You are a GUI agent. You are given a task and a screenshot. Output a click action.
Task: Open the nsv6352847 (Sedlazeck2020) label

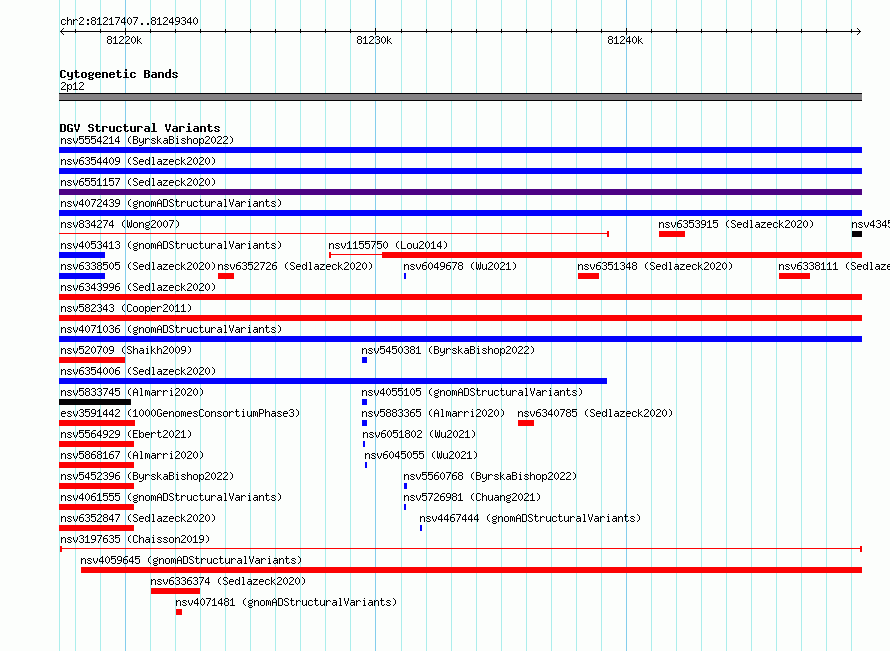(138, 518)
